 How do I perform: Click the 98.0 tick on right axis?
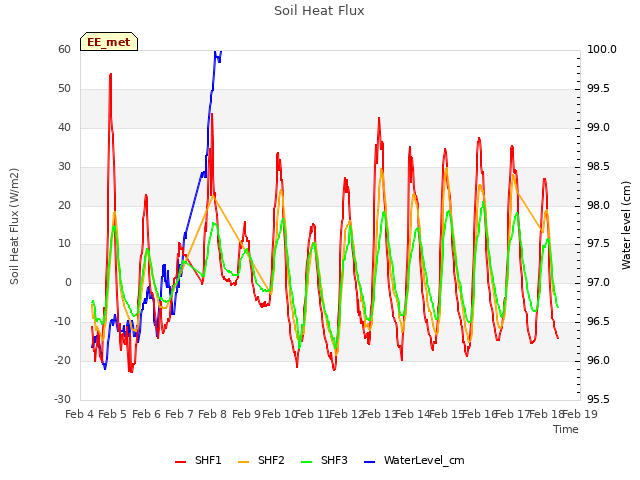598,205
